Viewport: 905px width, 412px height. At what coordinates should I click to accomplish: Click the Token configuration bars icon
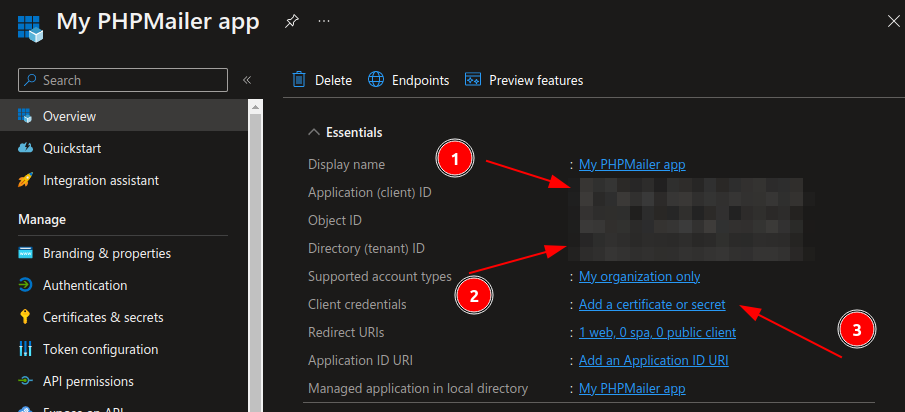pos(25,349)
